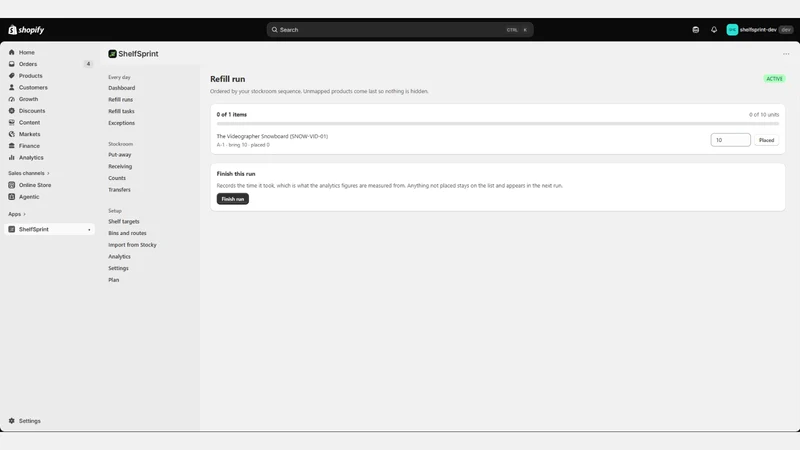The image size is (800, 450).
Task: Click the shelfsprint-dev store avatar
Action: click(732, 30)
